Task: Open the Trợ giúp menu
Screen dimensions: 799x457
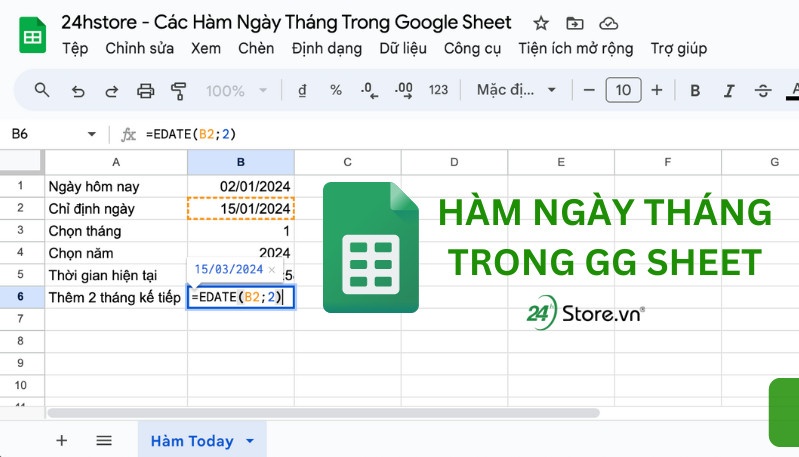Action: click(x=679, y=48)
